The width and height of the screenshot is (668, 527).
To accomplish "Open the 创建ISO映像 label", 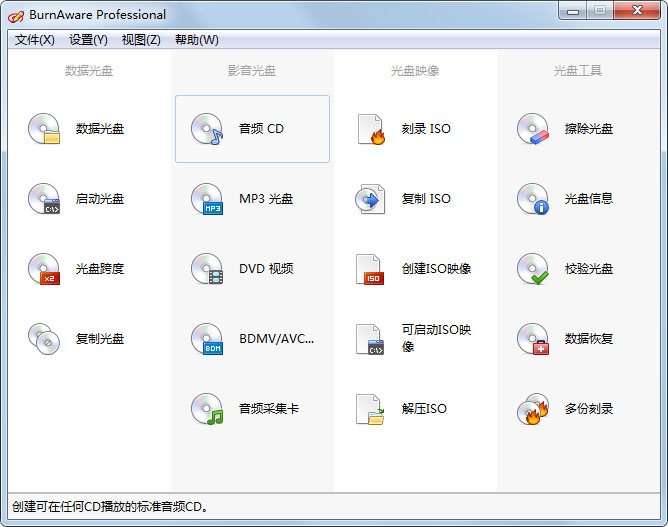I will [x=436, y=269].
